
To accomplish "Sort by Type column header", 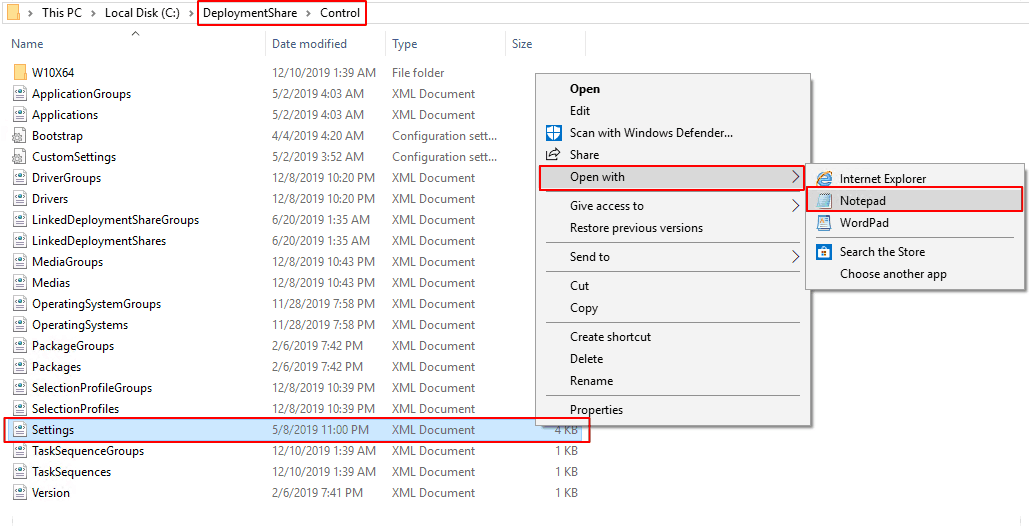I will [x=405, y=44].
